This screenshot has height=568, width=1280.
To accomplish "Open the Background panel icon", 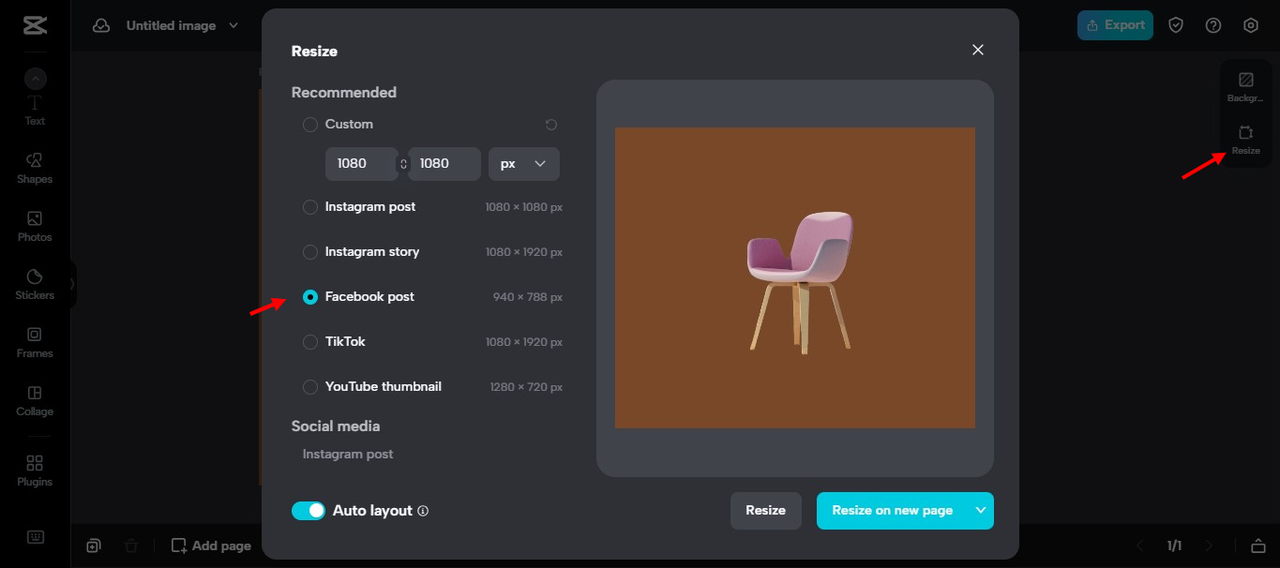I will click(x=1246, y=86).
